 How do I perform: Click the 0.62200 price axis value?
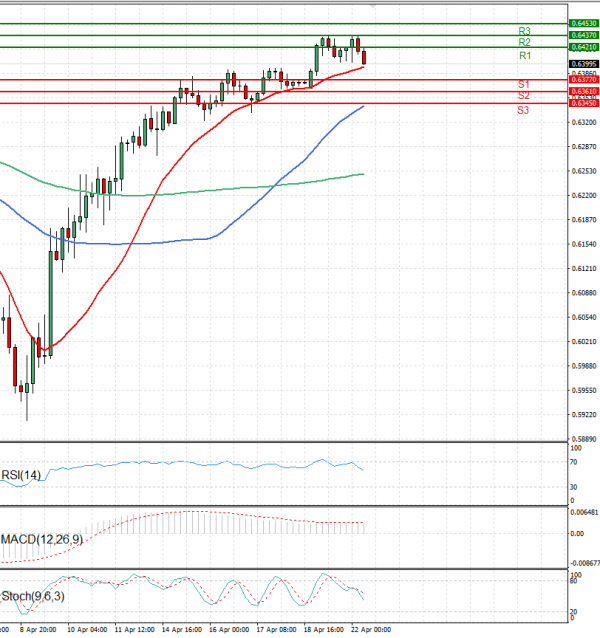pos(584,195)
